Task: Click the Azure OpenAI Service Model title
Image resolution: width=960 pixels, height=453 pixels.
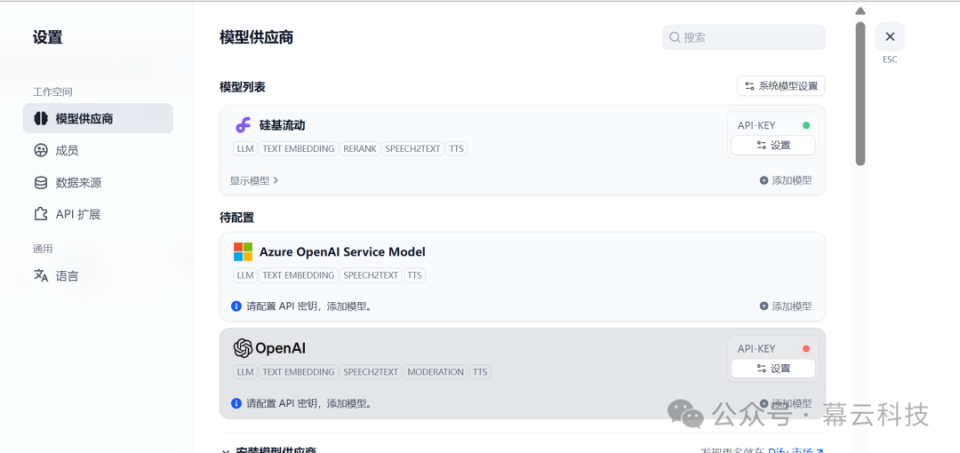Action: pos(342,252)
